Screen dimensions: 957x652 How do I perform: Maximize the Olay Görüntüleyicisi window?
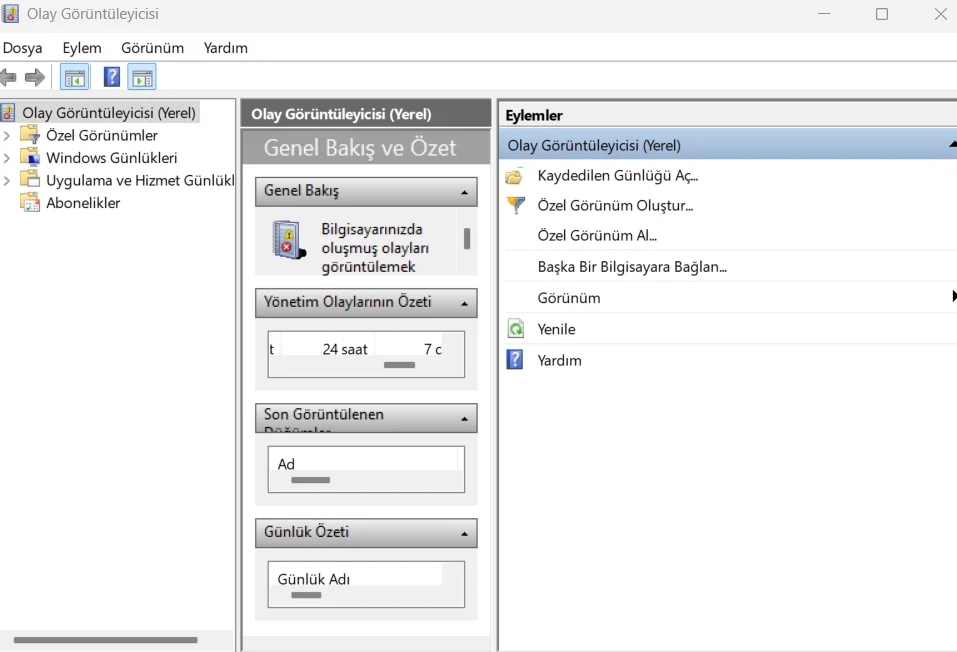pyautogui.click(x=882, y=13)
